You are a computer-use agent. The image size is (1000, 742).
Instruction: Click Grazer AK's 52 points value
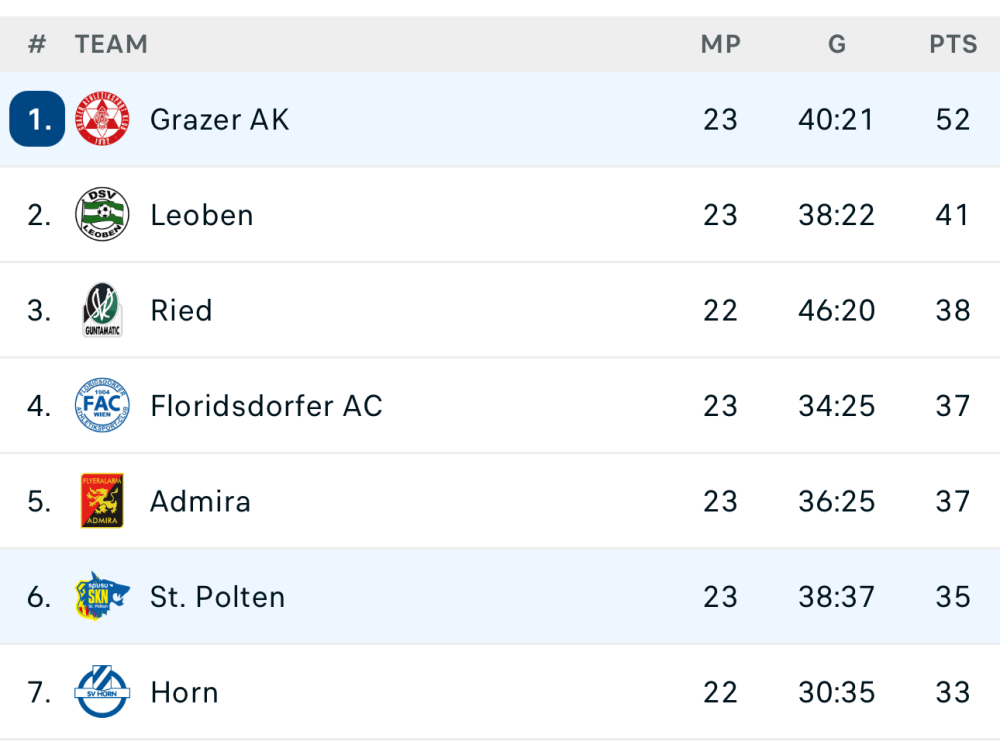point(952,120)
